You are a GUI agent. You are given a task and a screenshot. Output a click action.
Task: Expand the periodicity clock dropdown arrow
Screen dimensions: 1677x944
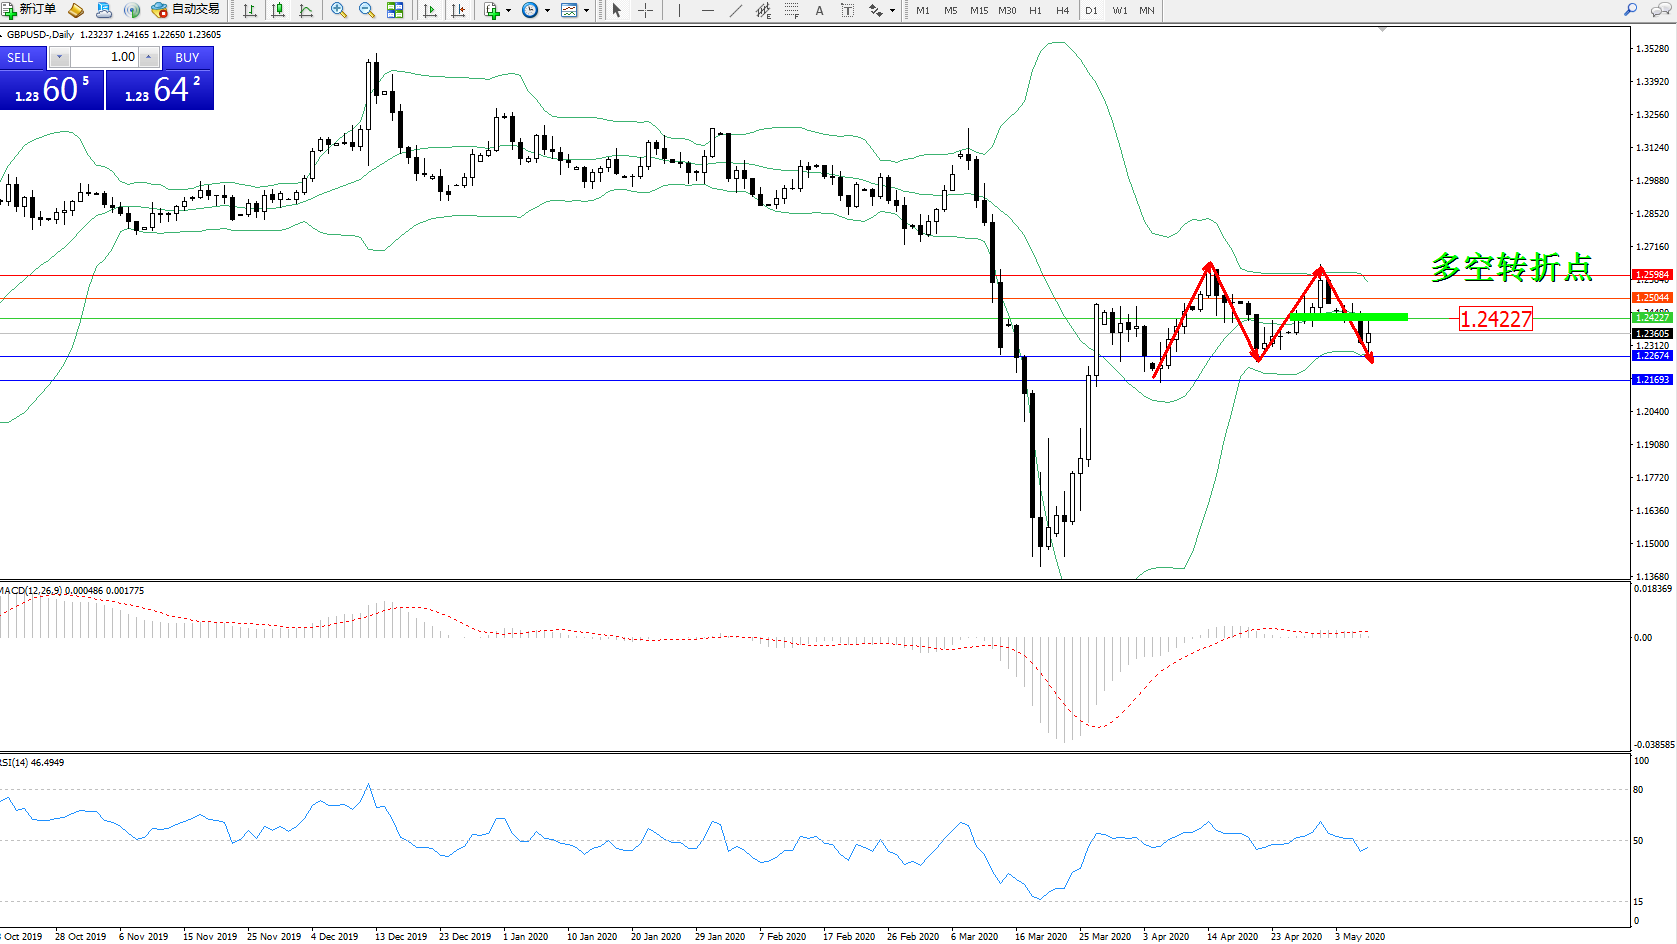[x=547, y=11]
